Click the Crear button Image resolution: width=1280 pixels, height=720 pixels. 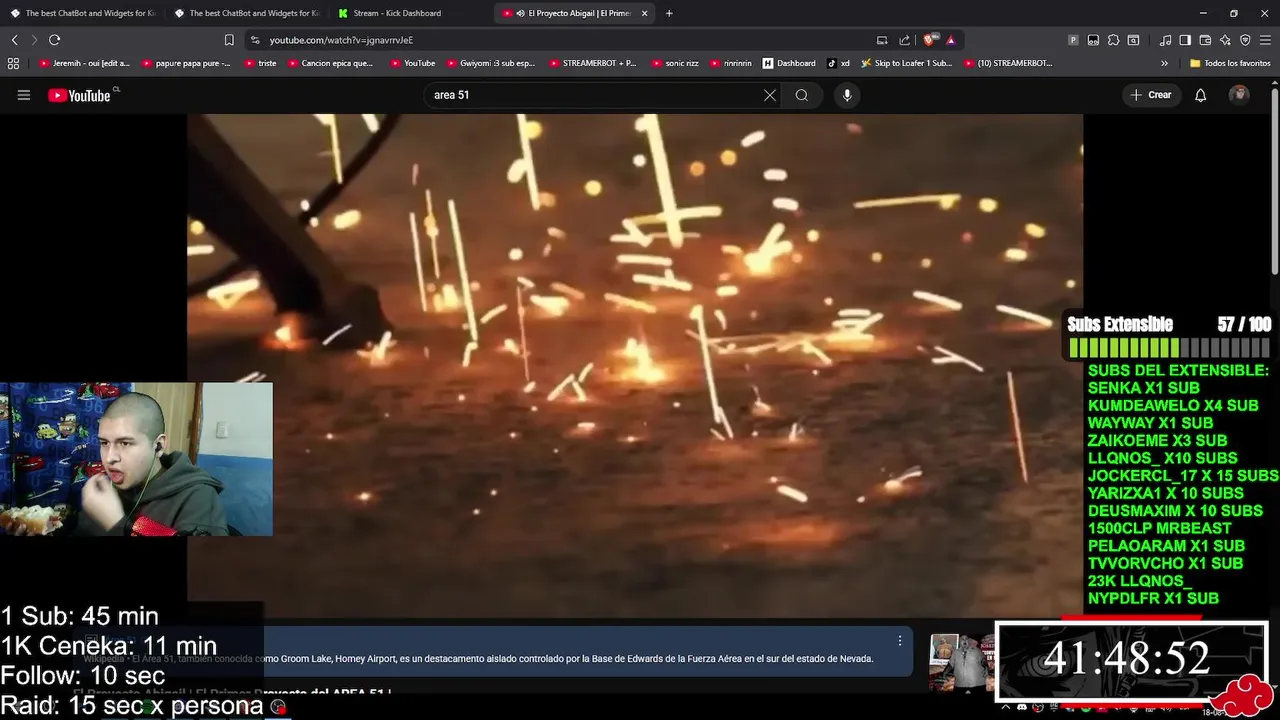click(1151, 95)
